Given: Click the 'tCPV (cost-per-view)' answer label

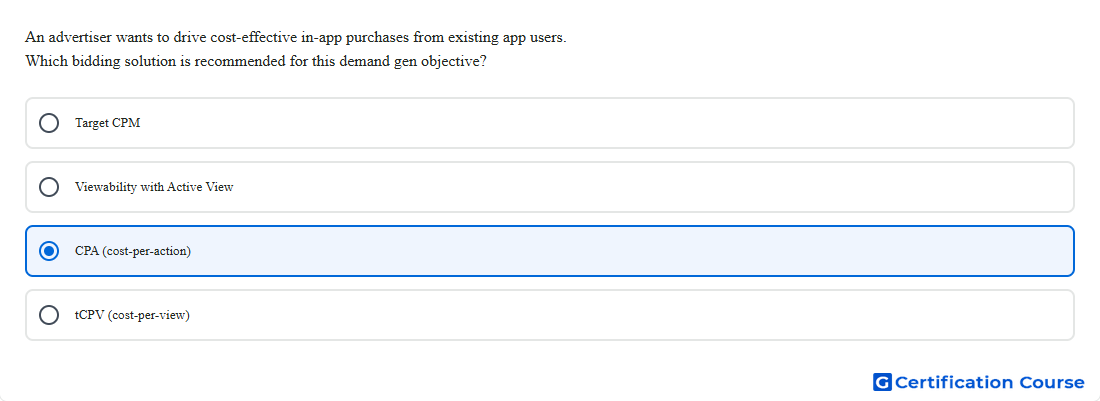Looking at the screenshot, I should (133, 315).
